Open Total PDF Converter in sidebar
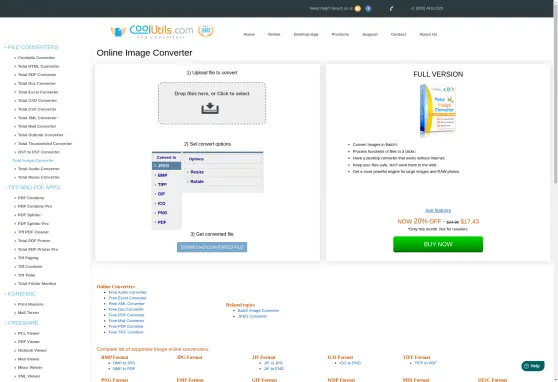The height and width of the screenshot is (382, 558). (x=37, y=75)
